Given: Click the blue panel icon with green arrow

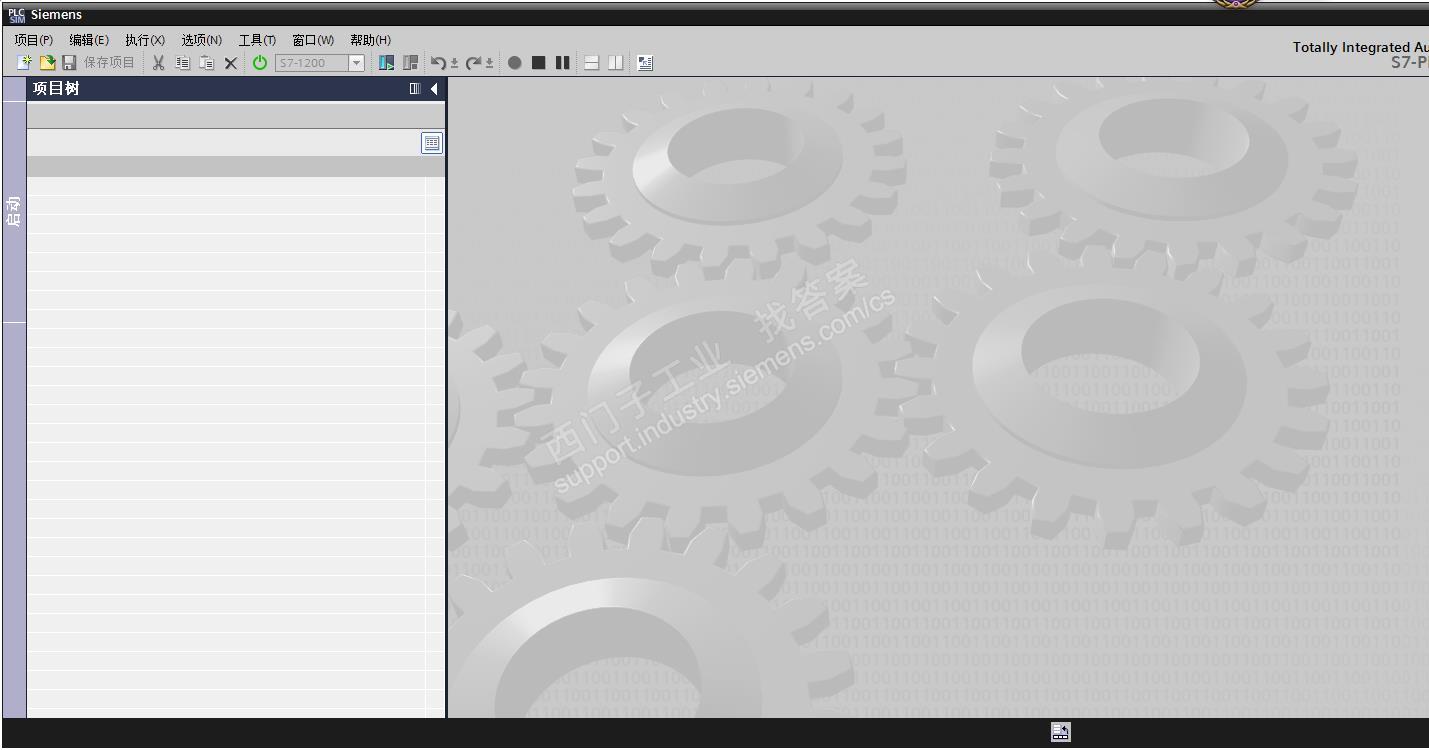Looking at the screenshot, I should pyautogui.click(x=386, y=63).
